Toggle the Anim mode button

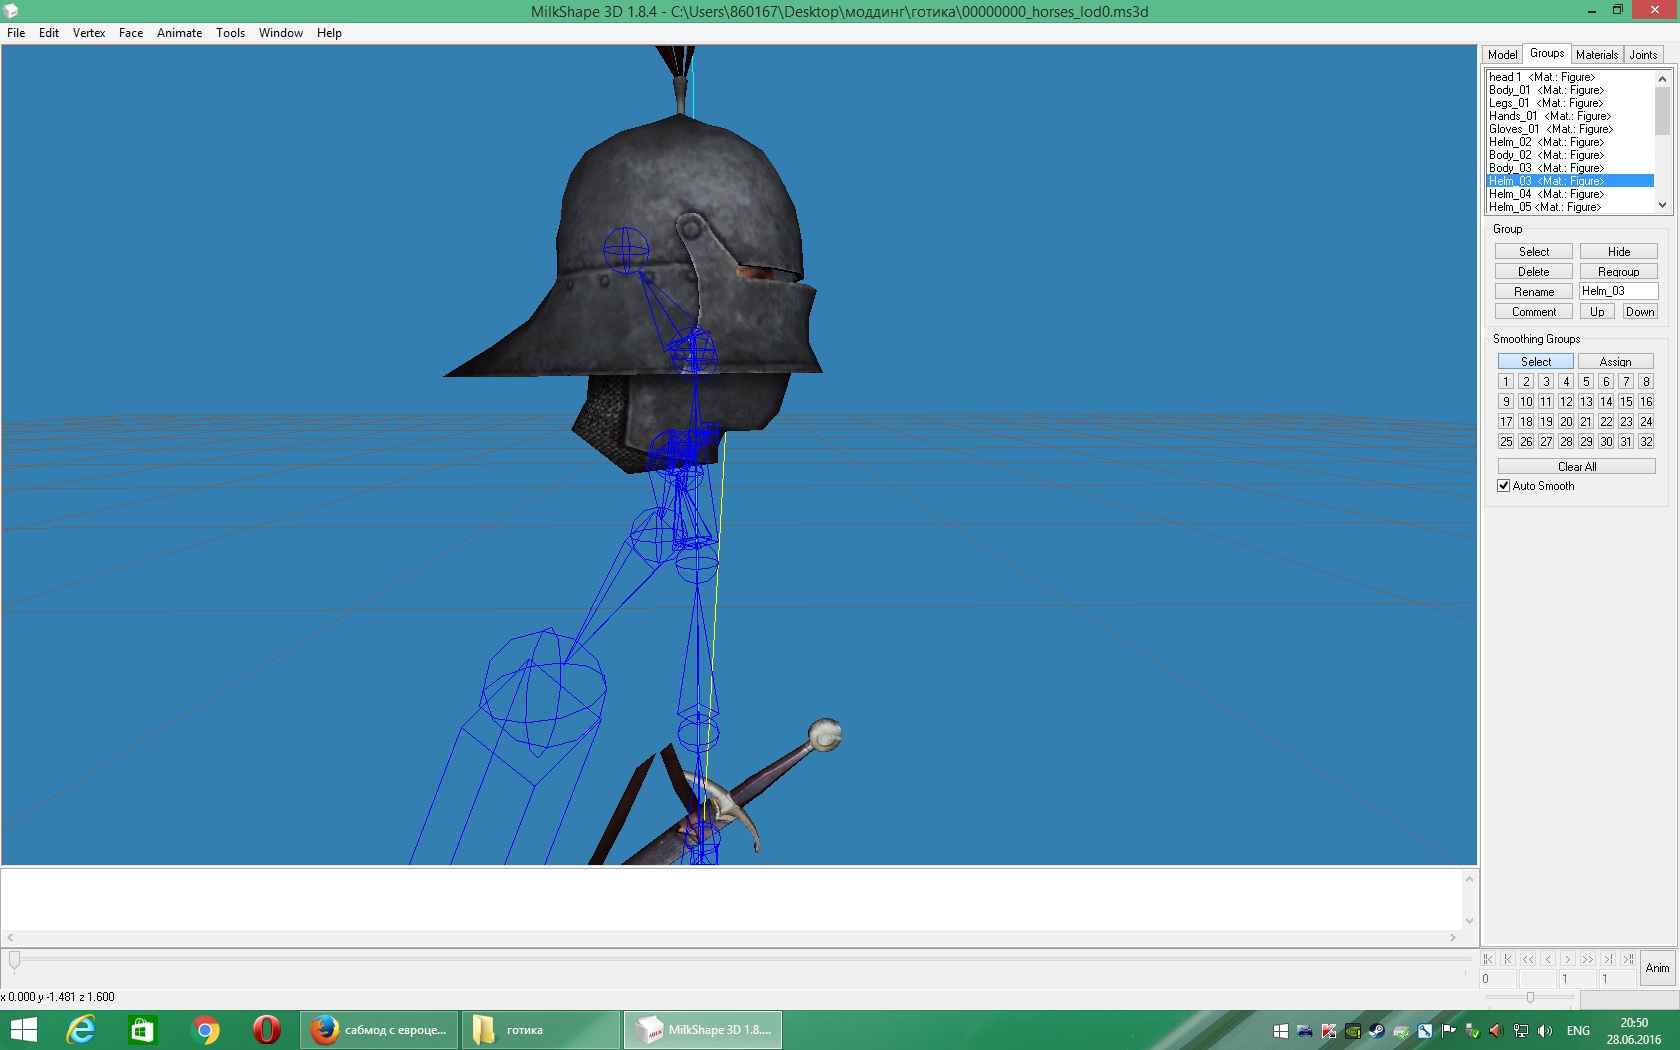pos(1658,968)
